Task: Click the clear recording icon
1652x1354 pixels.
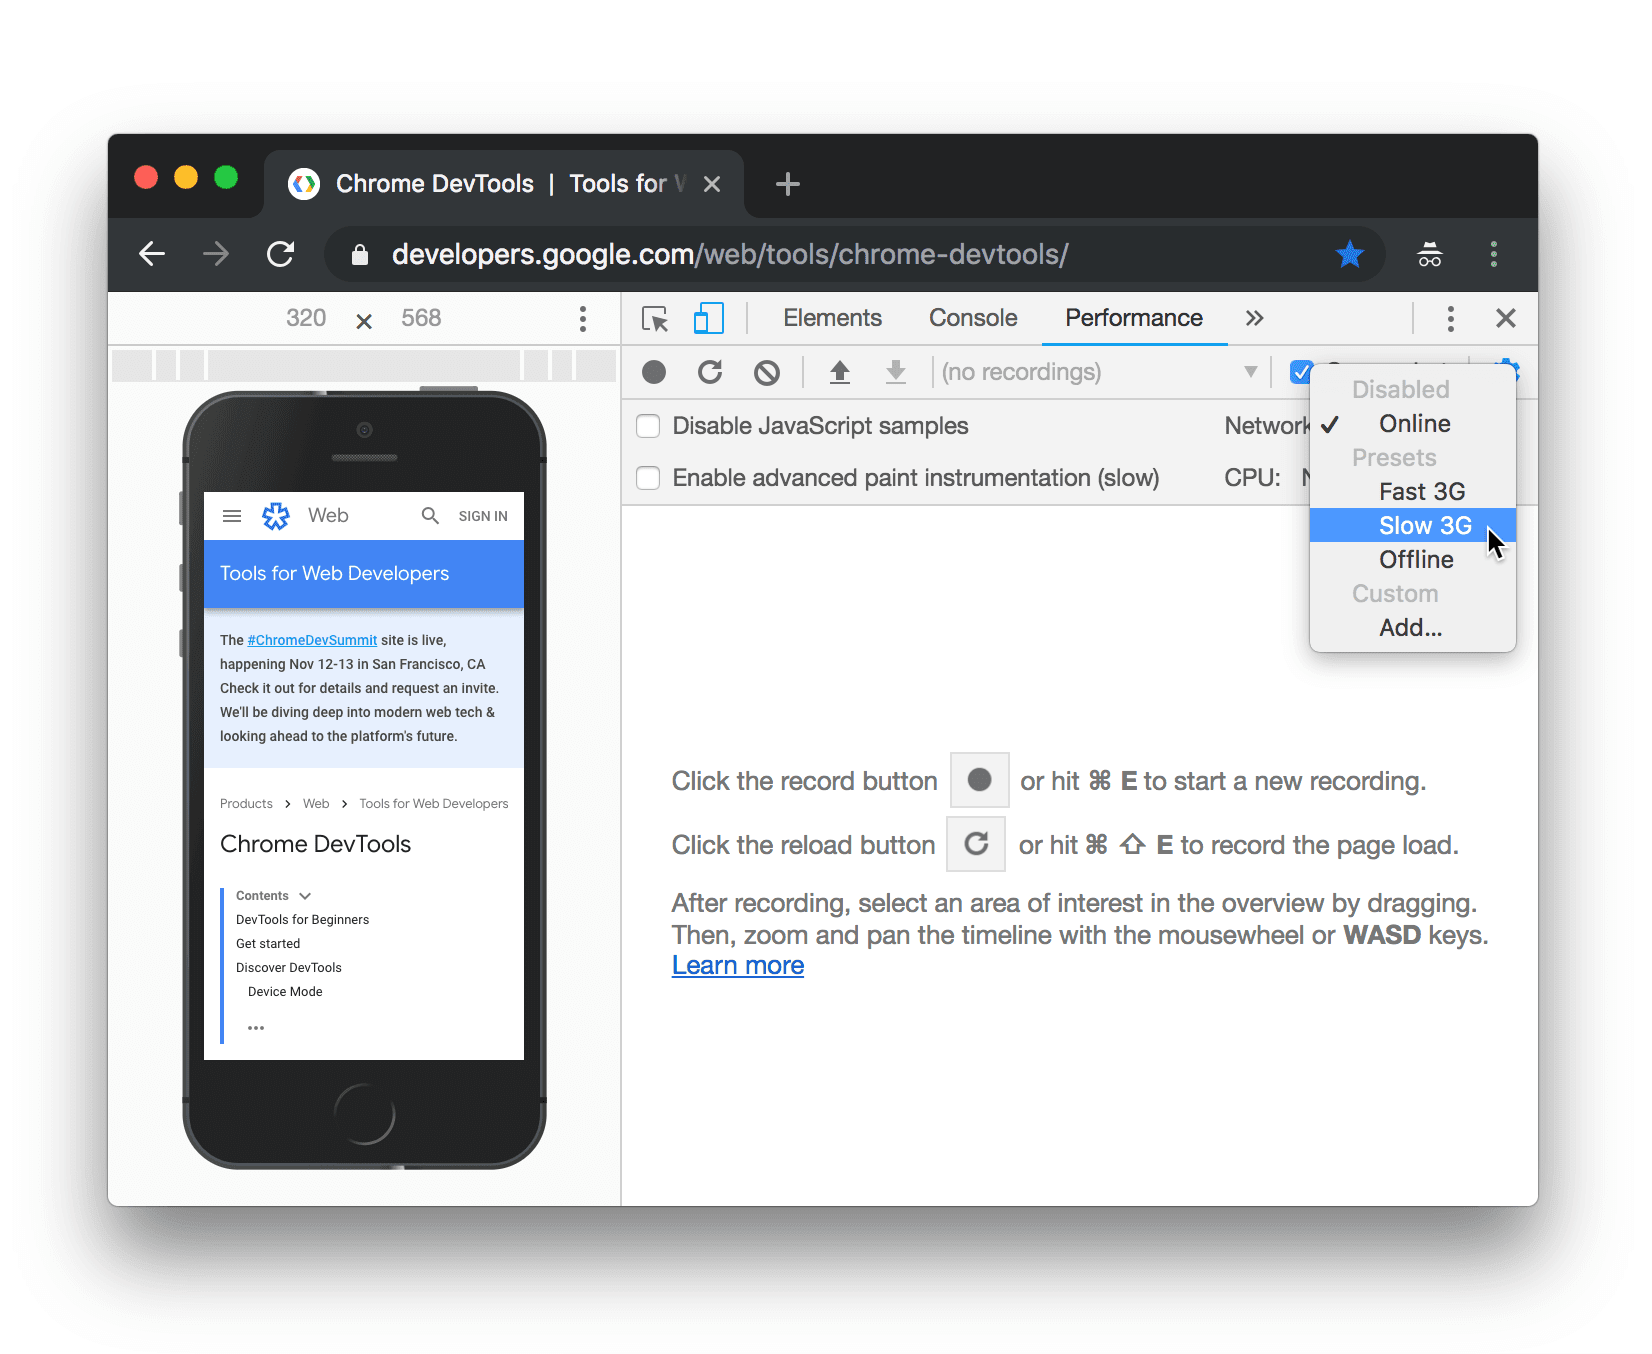Action: [767, 373]
